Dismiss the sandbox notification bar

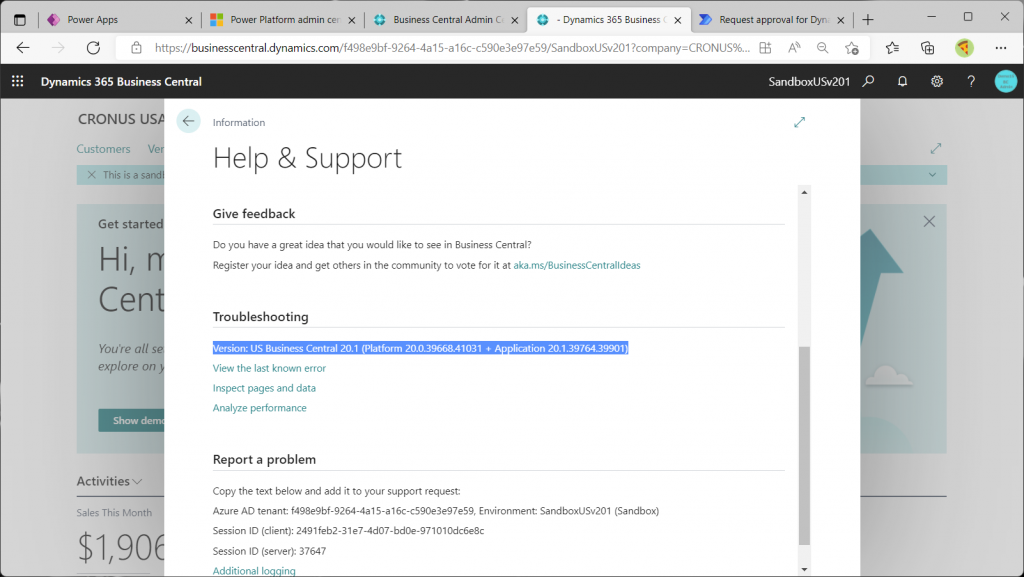(91, 175)
